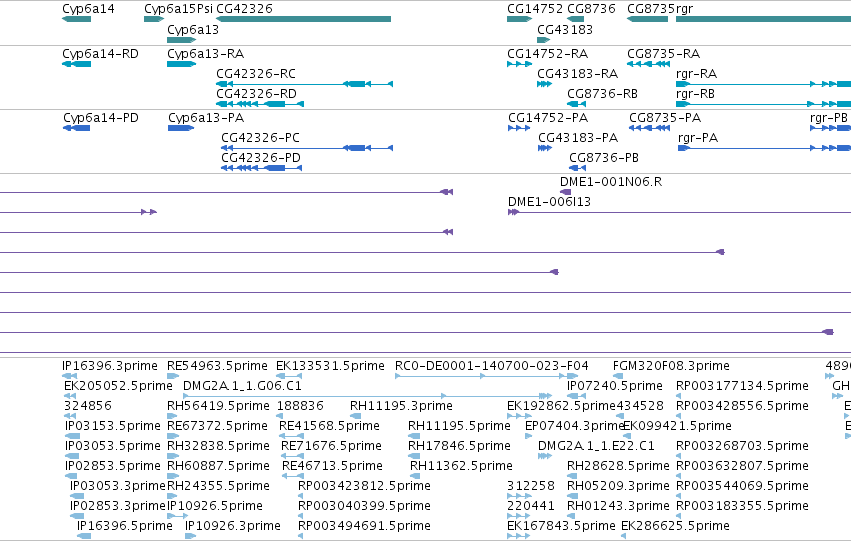The image size is (851, 541).
Task: Click the DME1-001N06.R clone label
Action: click(x=611, y=182)
